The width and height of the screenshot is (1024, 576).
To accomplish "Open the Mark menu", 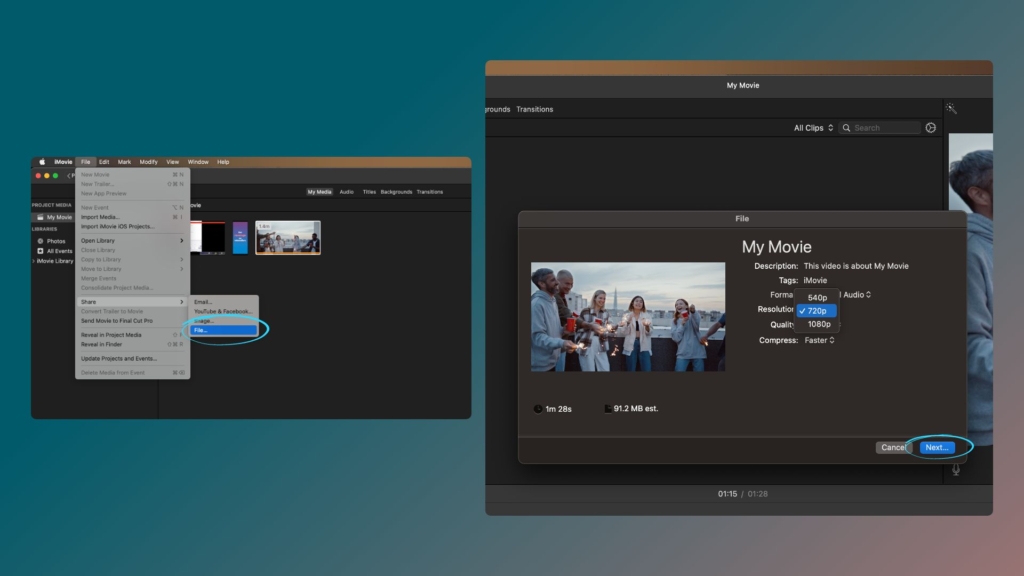I will coord(124,162).
